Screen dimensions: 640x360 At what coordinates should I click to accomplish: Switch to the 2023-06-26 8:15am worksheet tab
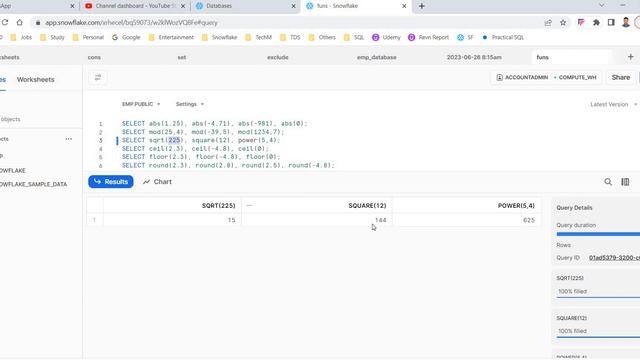tap(474, 57)
